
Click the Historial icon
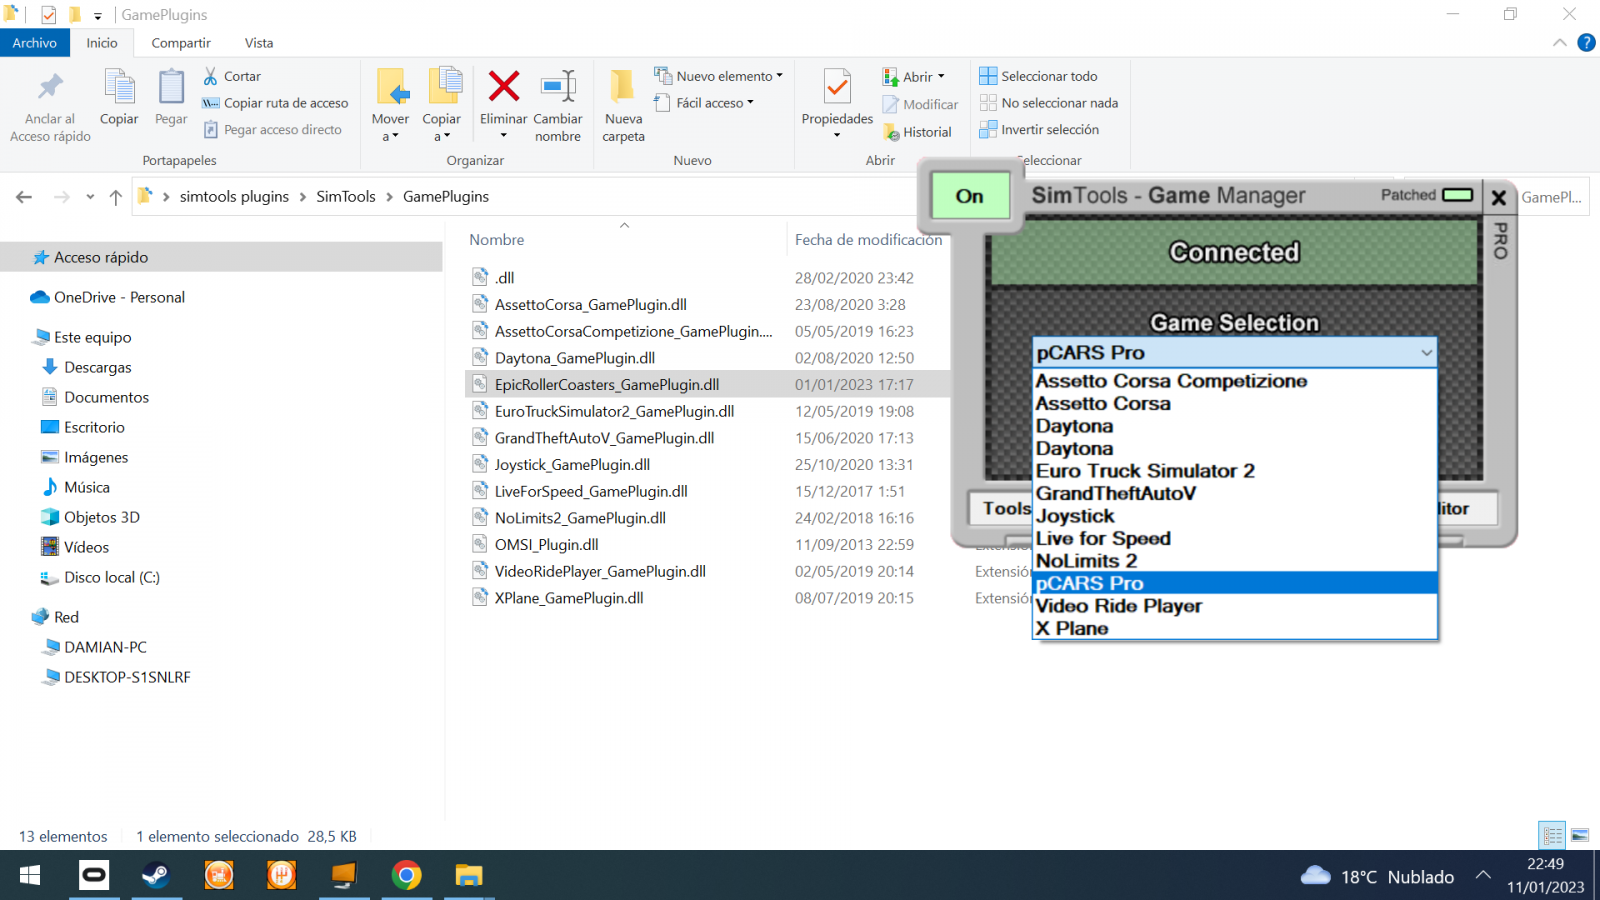[891, 132]
